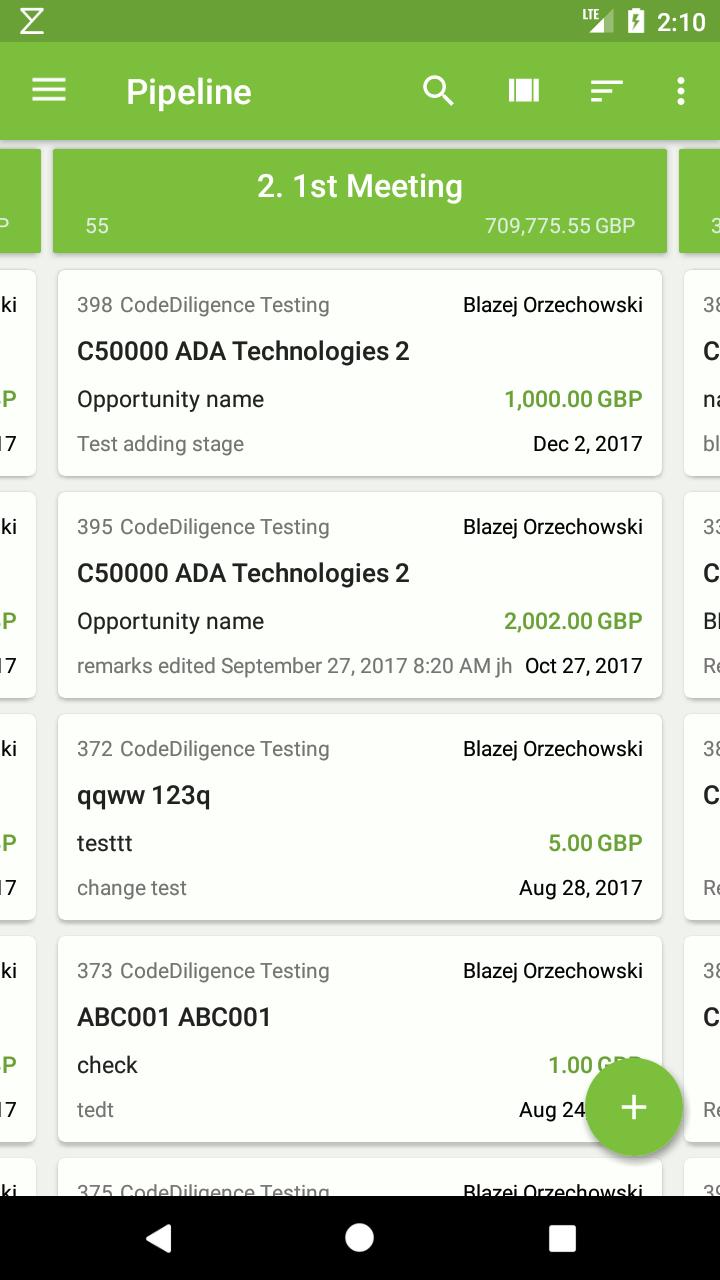720x1280 pixels.
Task: Tap the 1,000.00 GBP amount
Action: click(x=573, y=399)
